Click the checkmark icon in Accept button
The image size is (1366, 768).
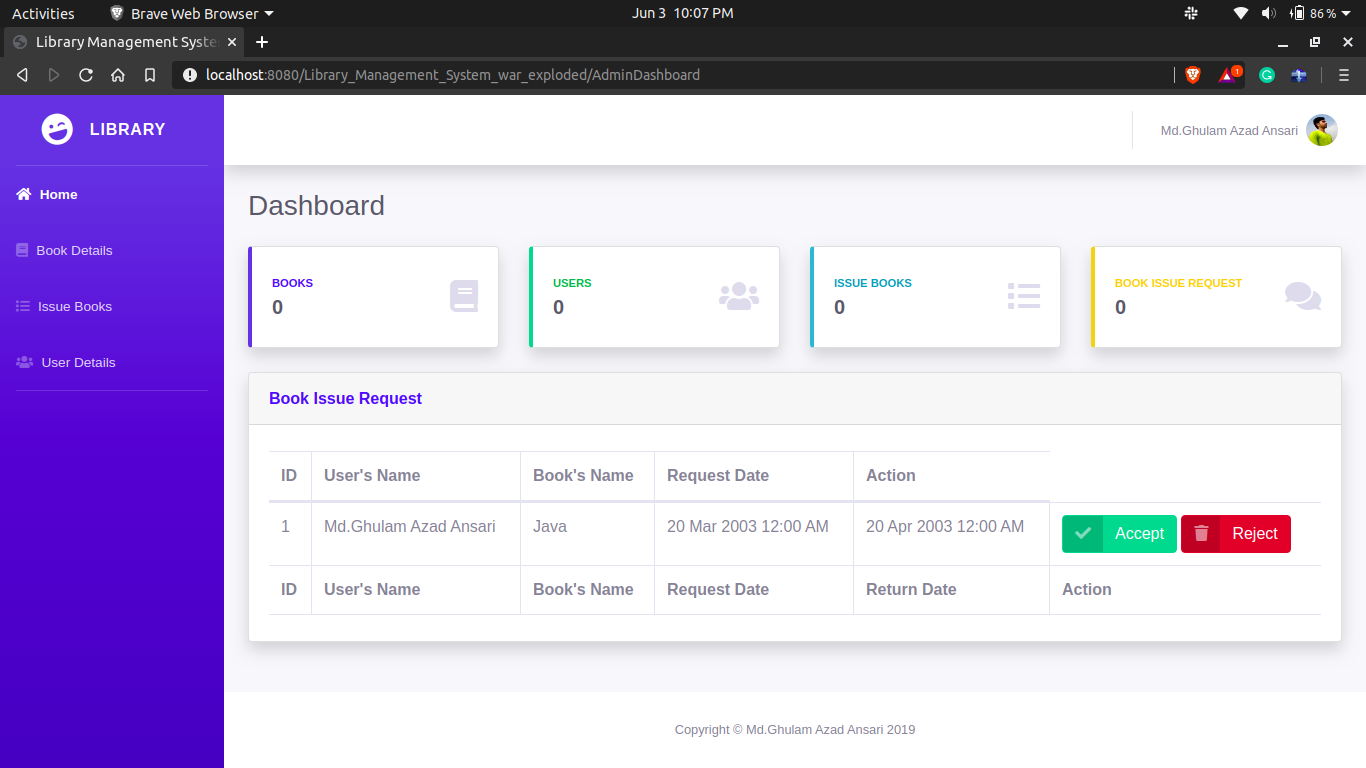click(x=1082, y=533)
